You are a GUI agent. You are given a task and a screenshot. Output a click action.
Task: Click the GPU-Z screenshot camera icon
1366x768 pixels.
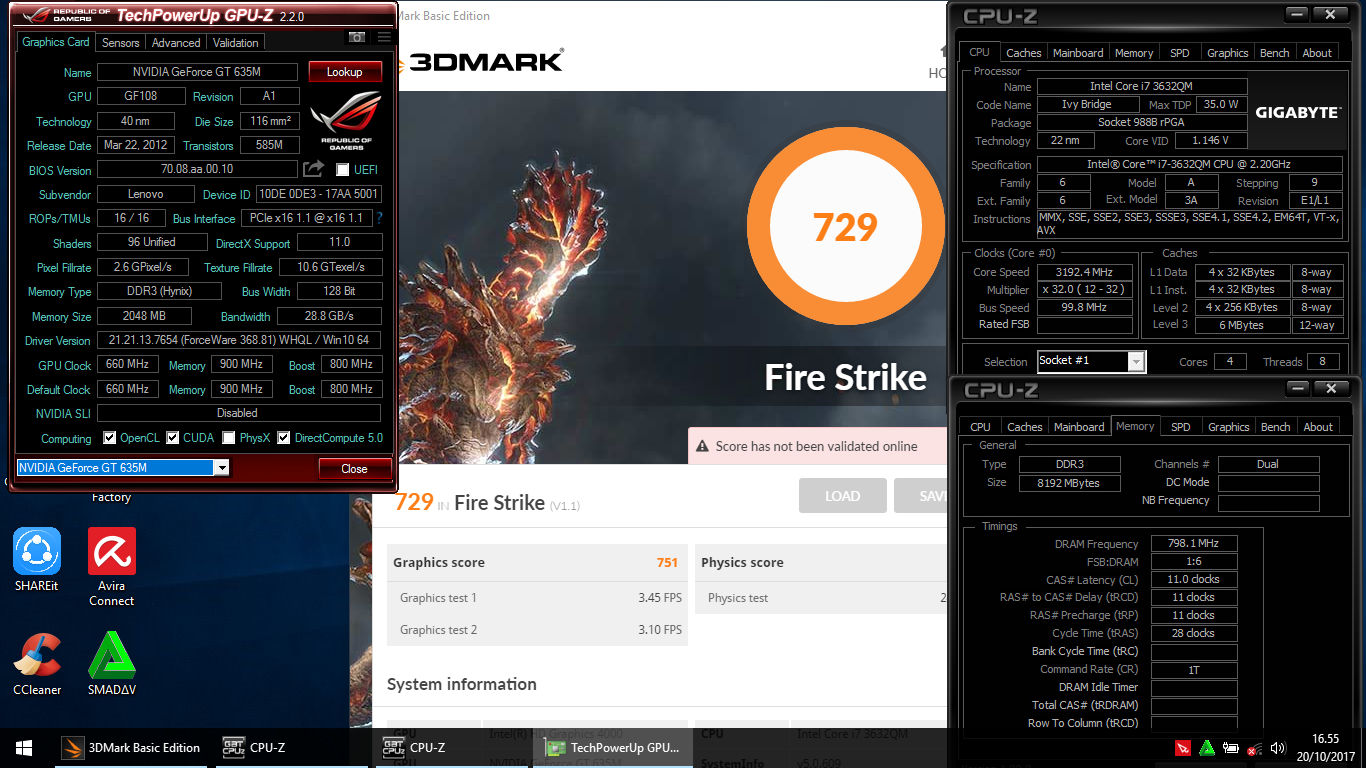coord(356,37)
